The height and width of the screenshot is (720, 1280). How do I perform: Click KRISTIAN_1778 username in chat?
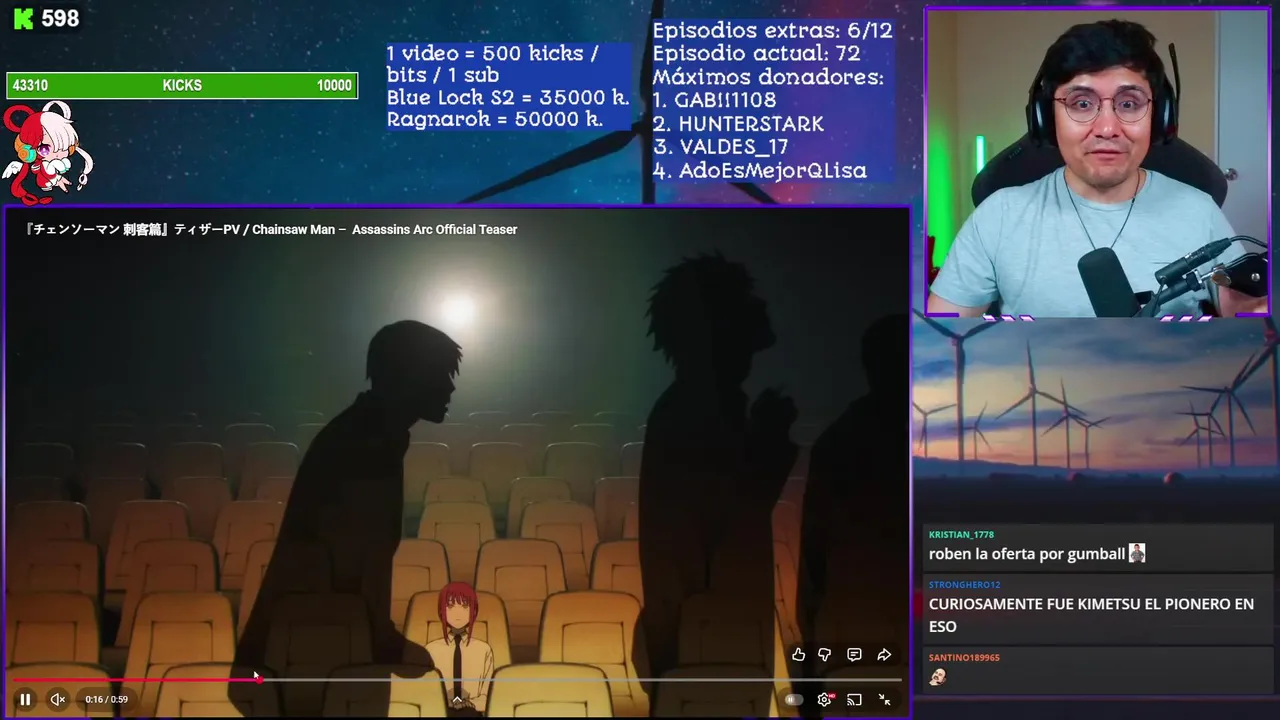(961, 535)
